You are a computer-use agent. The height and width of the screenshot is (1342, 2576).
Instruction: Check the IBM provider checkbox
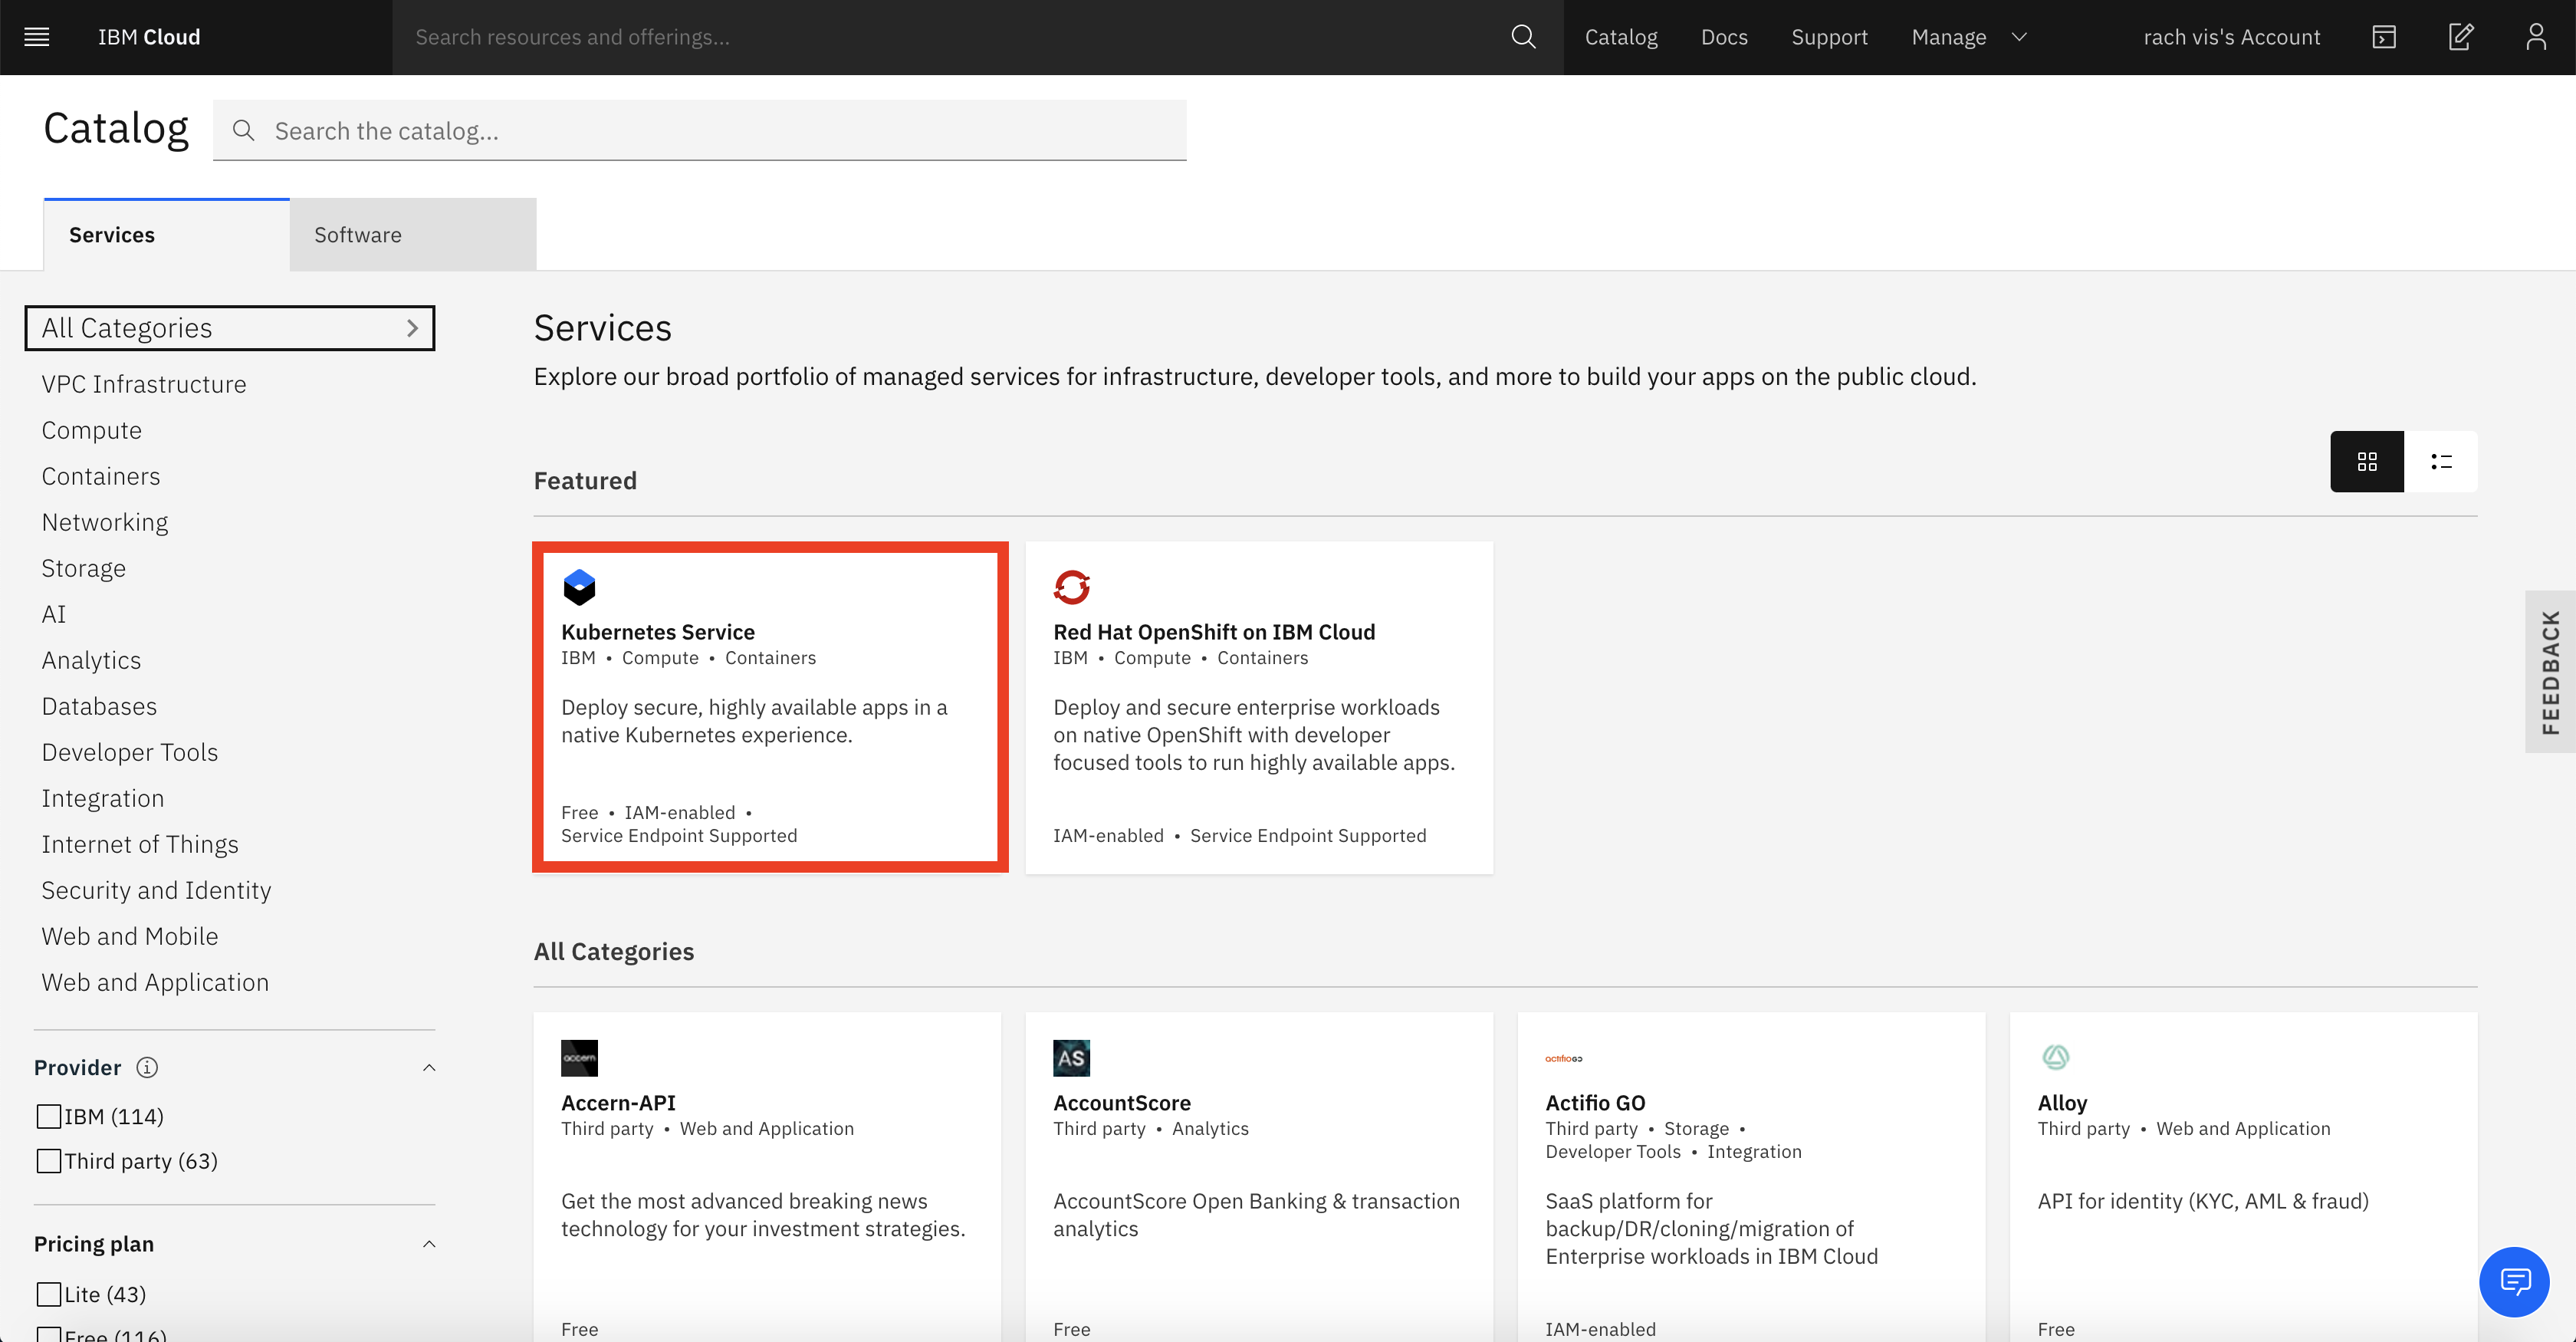[48, 1116]
